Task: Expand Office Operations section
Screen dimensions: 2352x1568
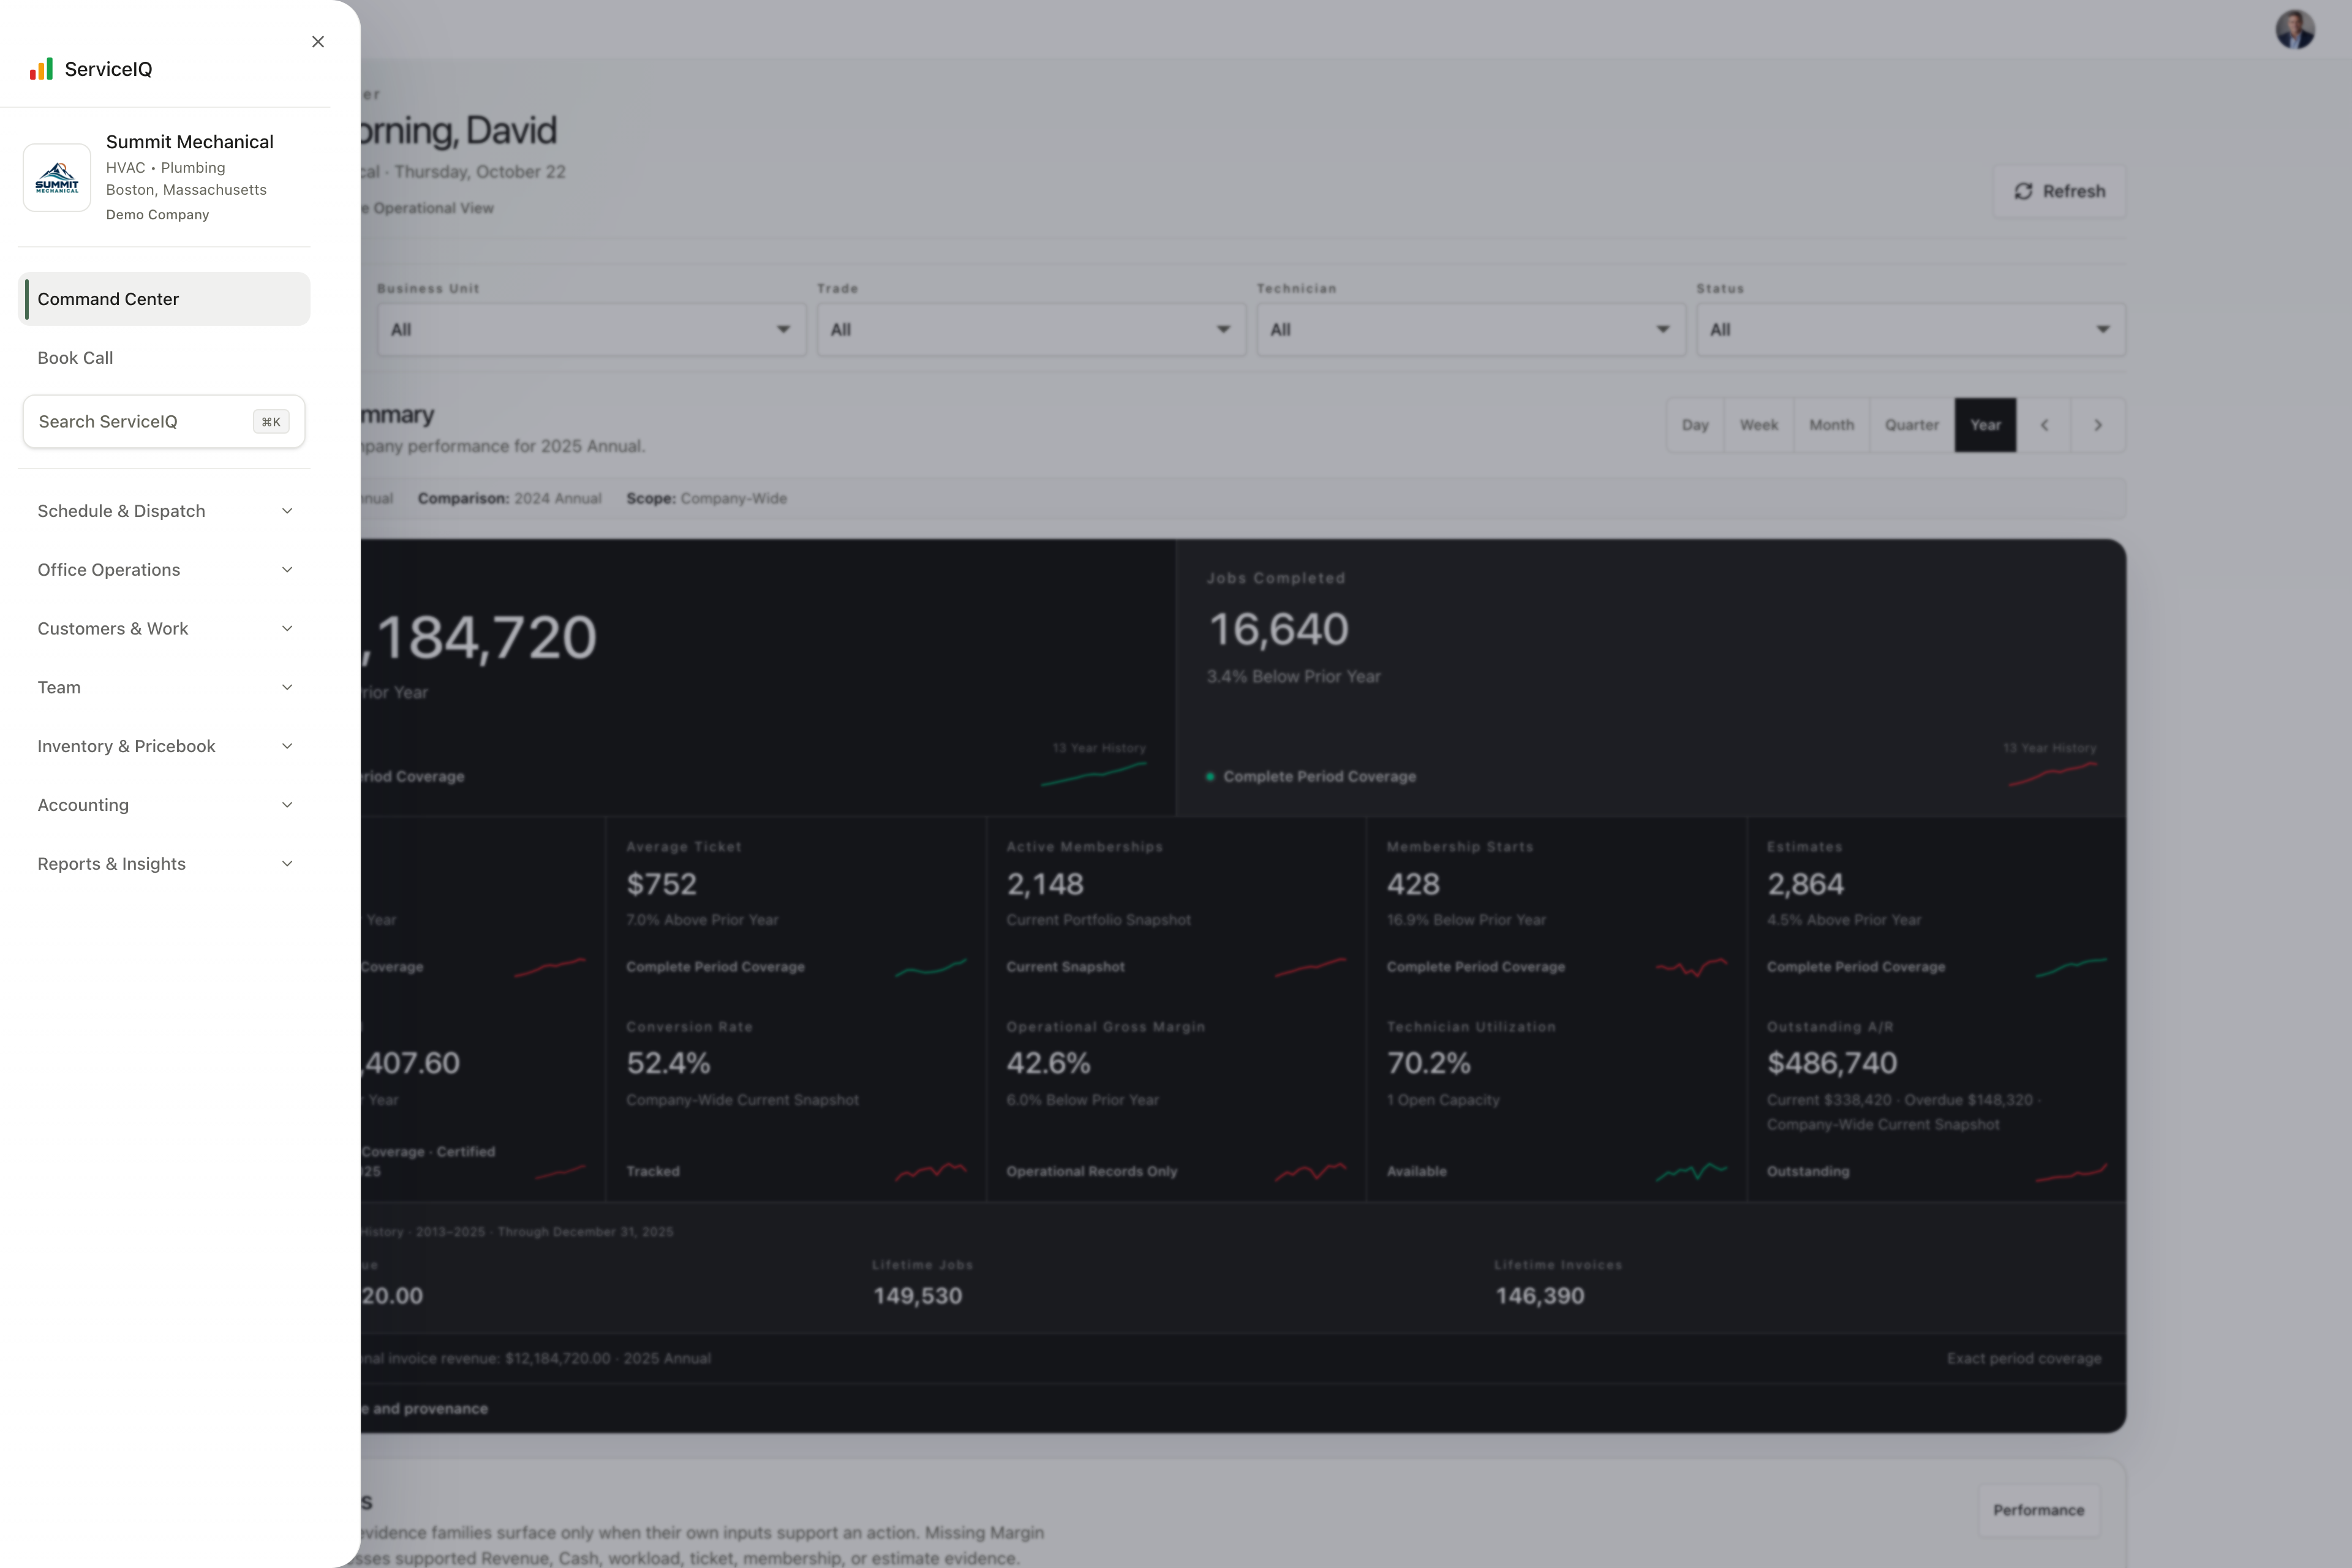Action: pyautogui.click(x=164, y=570)
